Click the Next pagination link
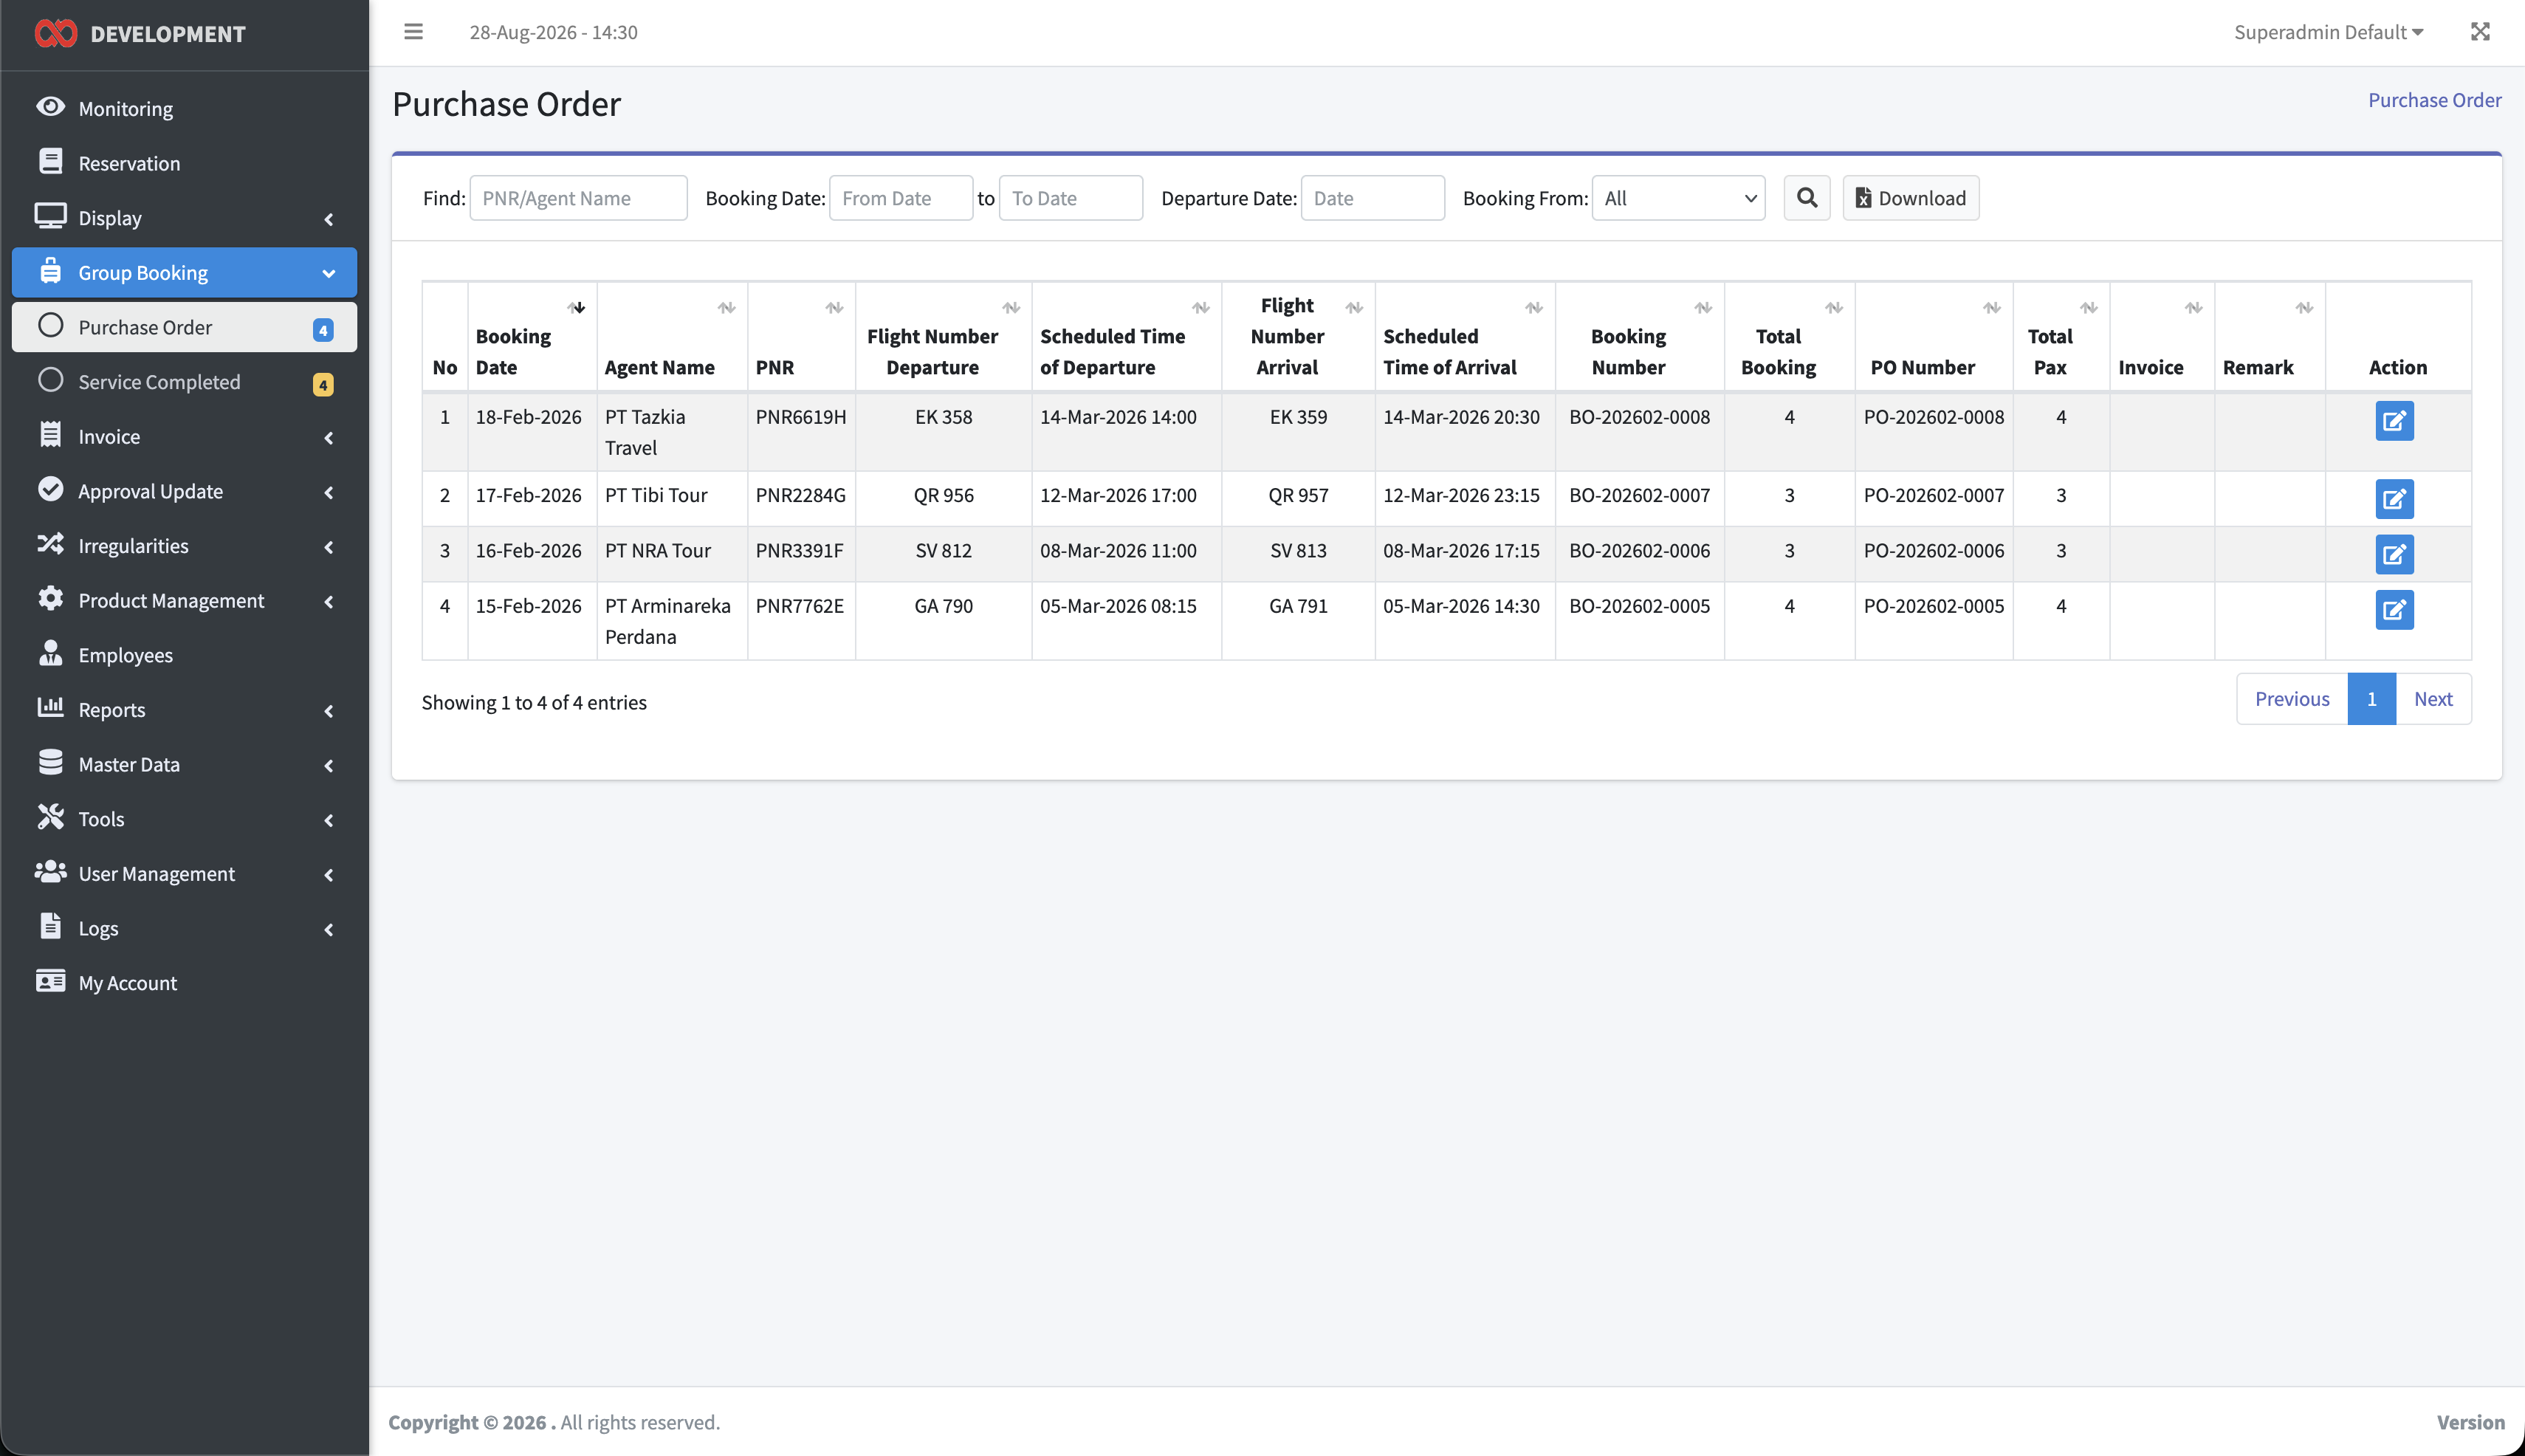The width and height of the screenshot is (2525, 1456). click(2433, 699)
